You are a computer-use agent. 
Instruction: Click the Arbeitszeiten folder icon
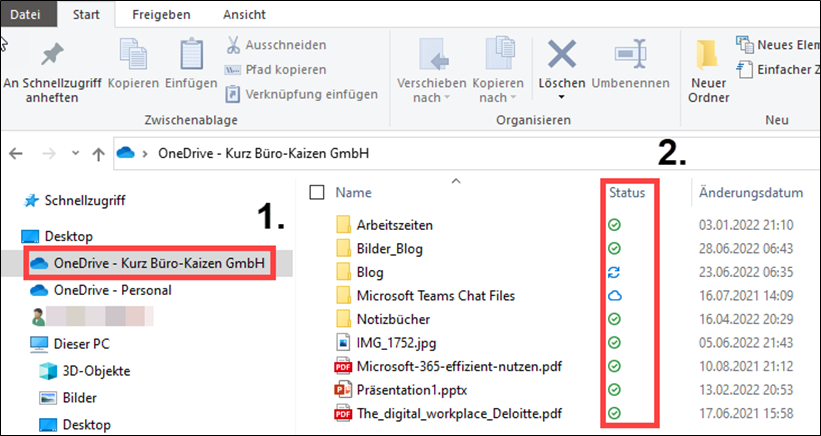[x=343, y=225]
